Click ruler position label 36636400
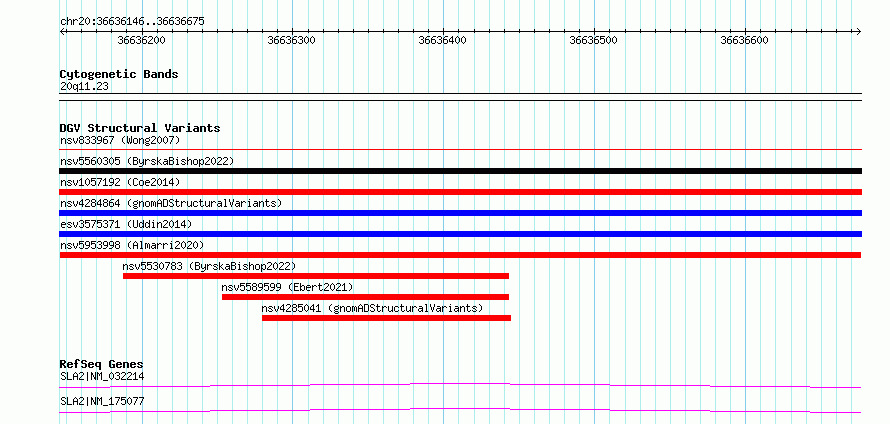Viewport: 890px width, 424px height. [443, 40]
